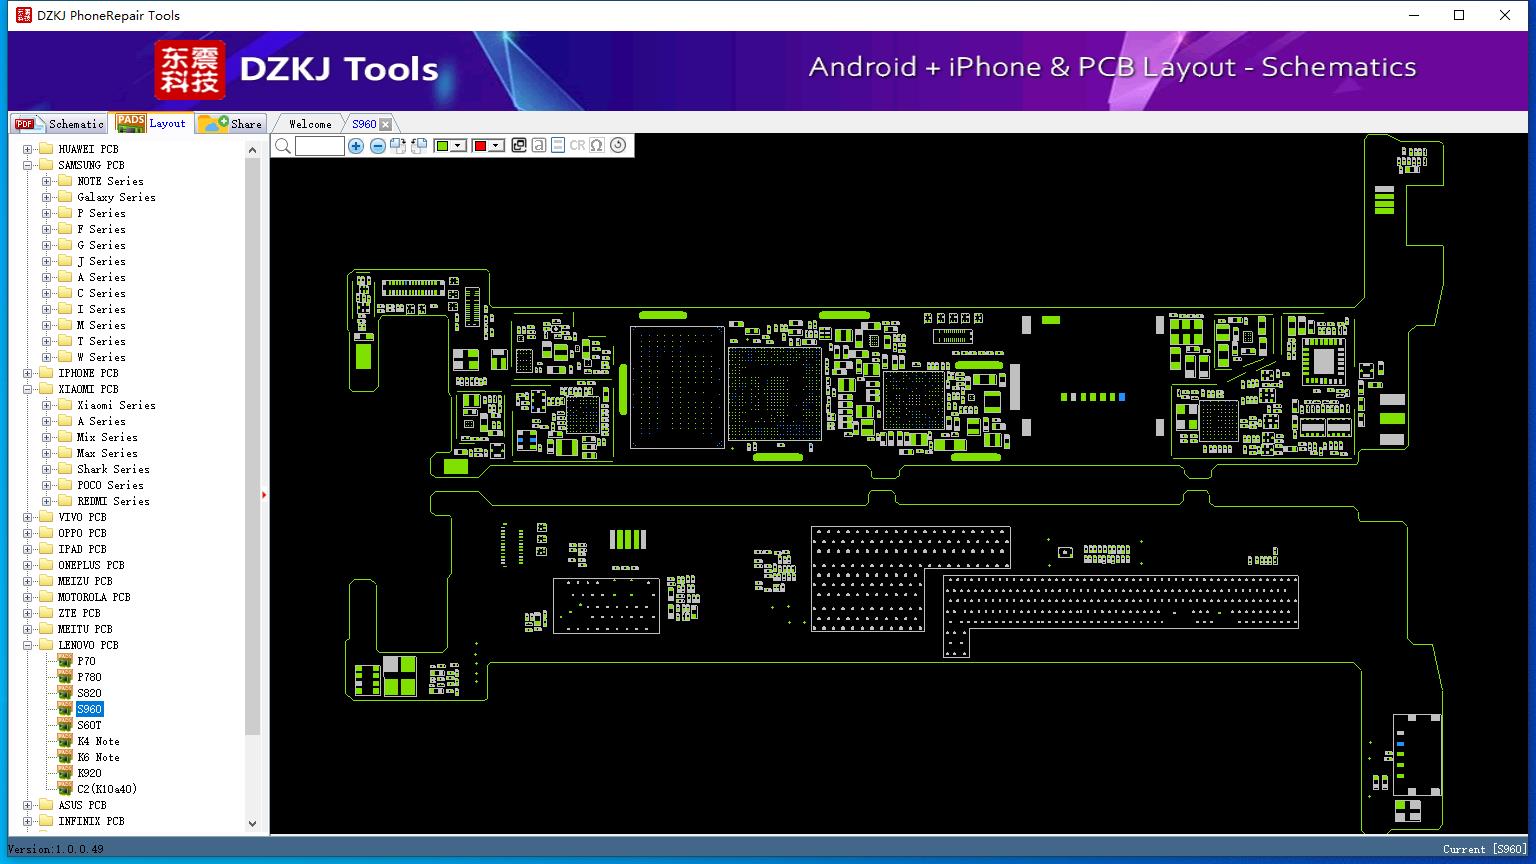This screenshot has width=1536, height=864.
Task: Expand the Galaxy Series node
Action: tap(47, 197)
